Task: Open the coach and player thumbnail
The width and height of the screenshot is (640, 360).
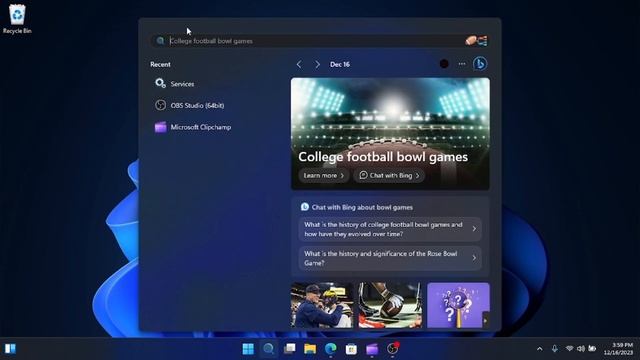Action: 322,305
